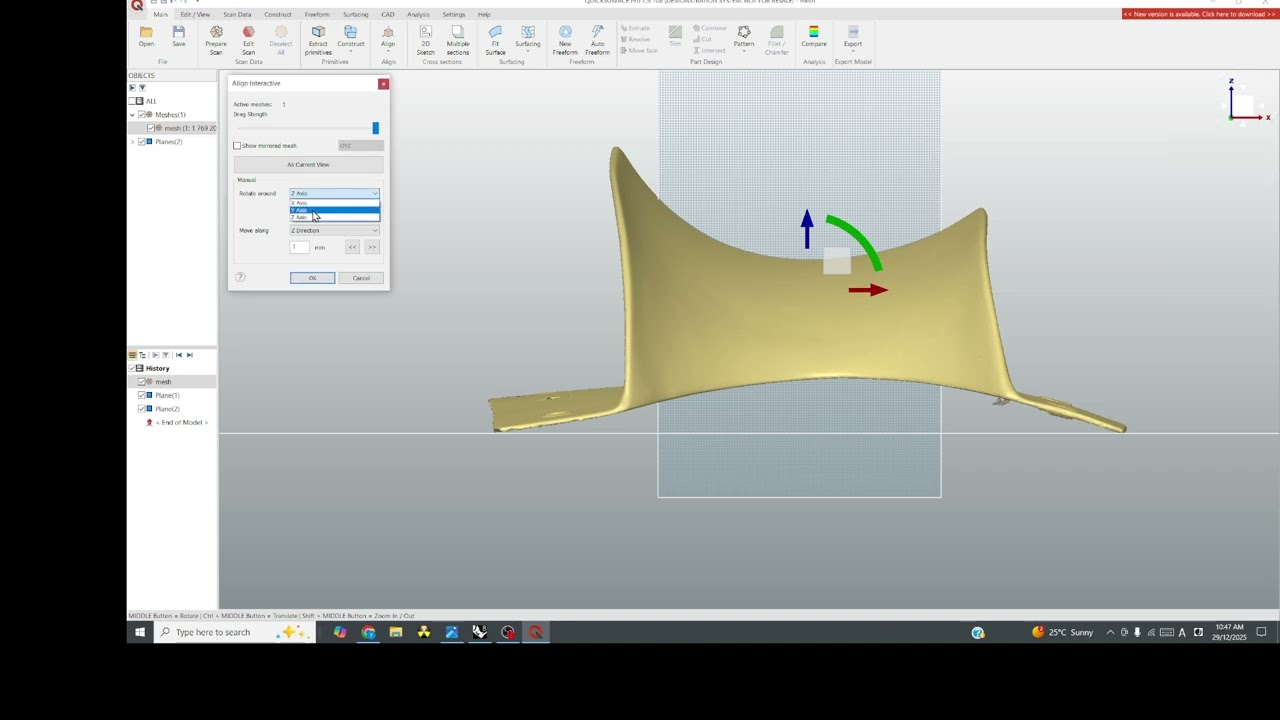
Task: Open help for Align Interactive dialog
Action: coord(240,277)
